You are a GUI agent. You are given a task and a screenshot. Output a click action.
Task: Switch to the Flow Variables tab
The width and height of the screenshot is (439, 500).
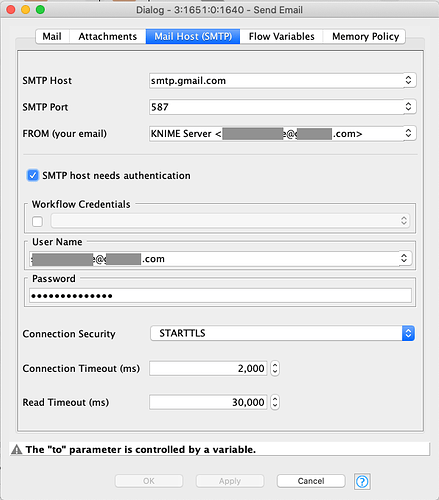tap(281, 36)
